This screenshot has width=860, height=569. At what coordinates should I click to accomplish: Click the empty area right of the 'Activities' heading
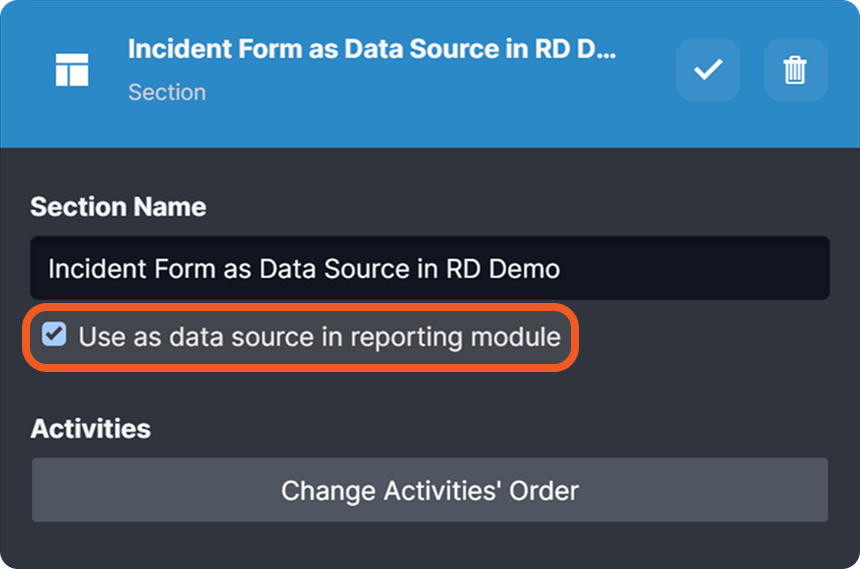pos(500,429)
